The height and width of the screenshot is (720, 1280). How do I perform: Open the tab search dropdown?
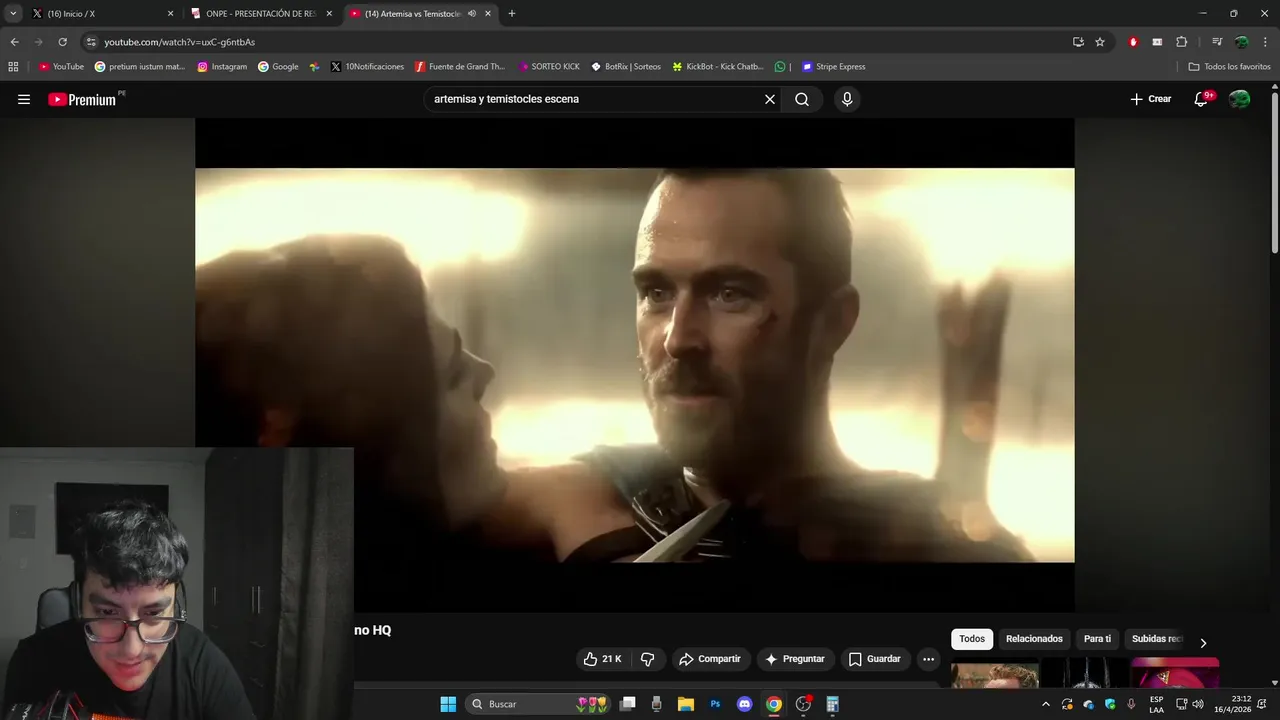pos(13,14)
